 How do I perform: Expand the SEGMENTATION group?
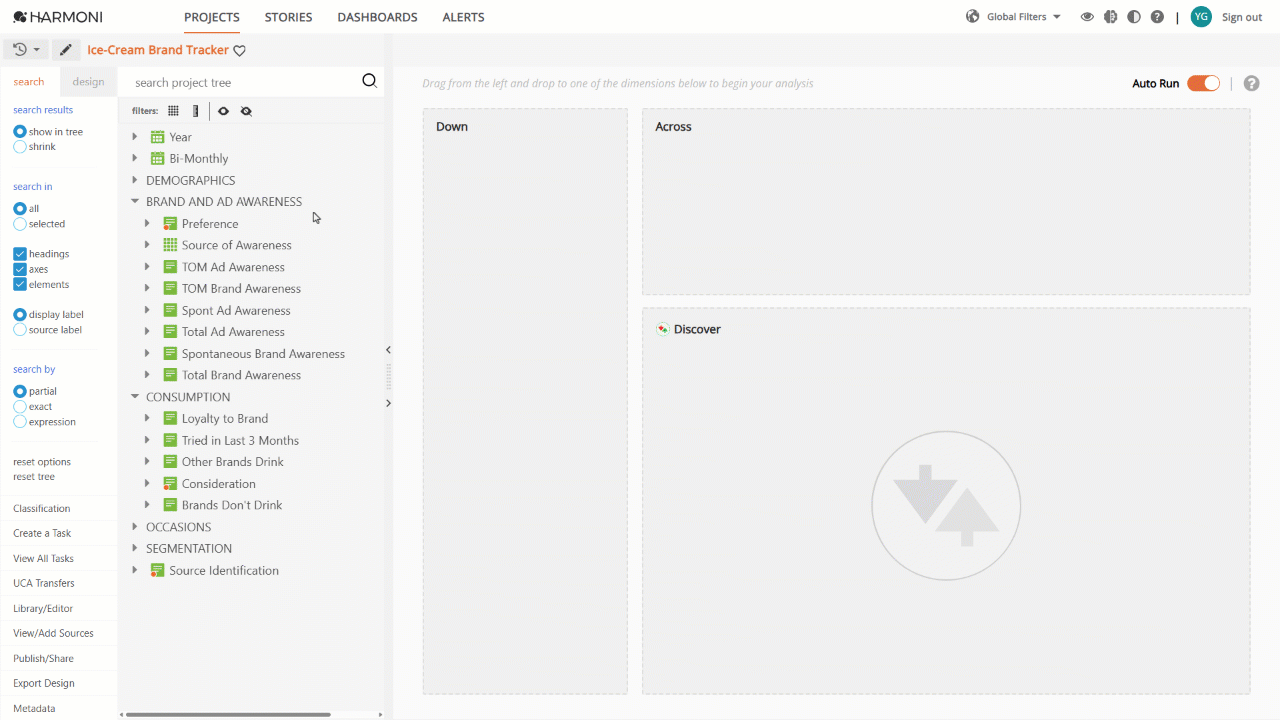135,548
